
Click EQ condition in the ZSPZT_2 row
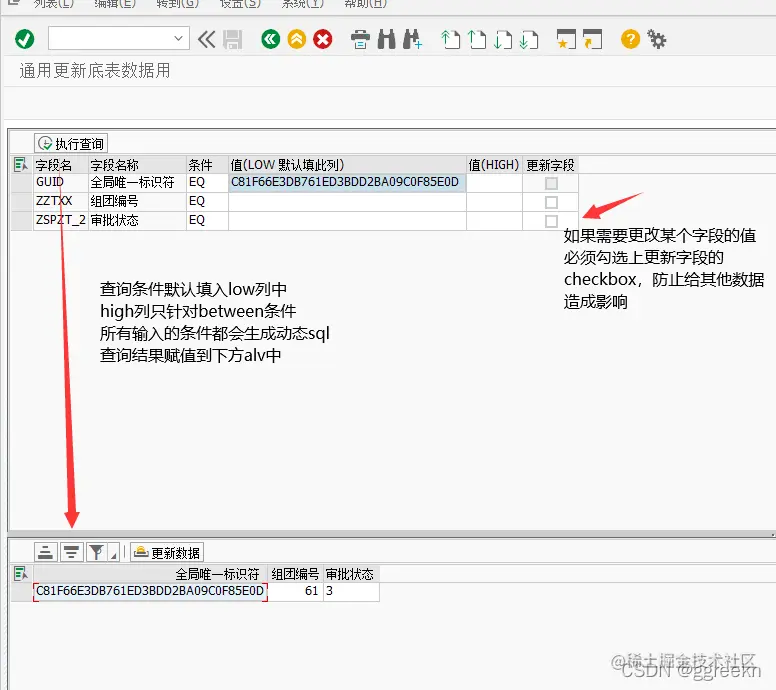tap(207, 220)
